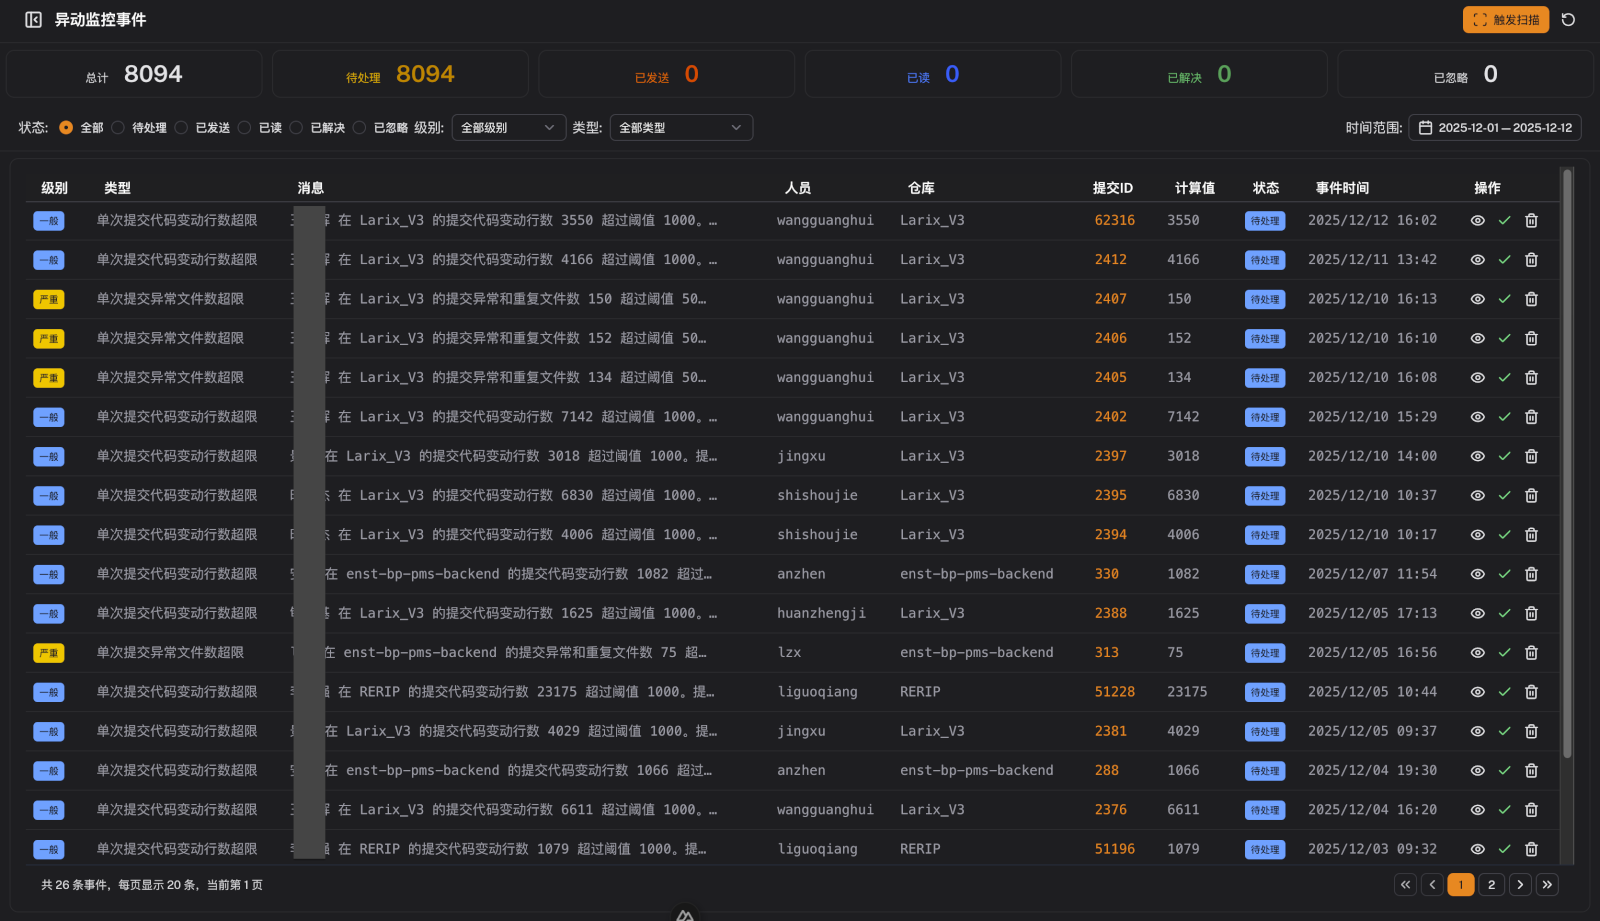
Task: Collapse the sidebar using top-left panel icon
Action: [x=33, y=20]
